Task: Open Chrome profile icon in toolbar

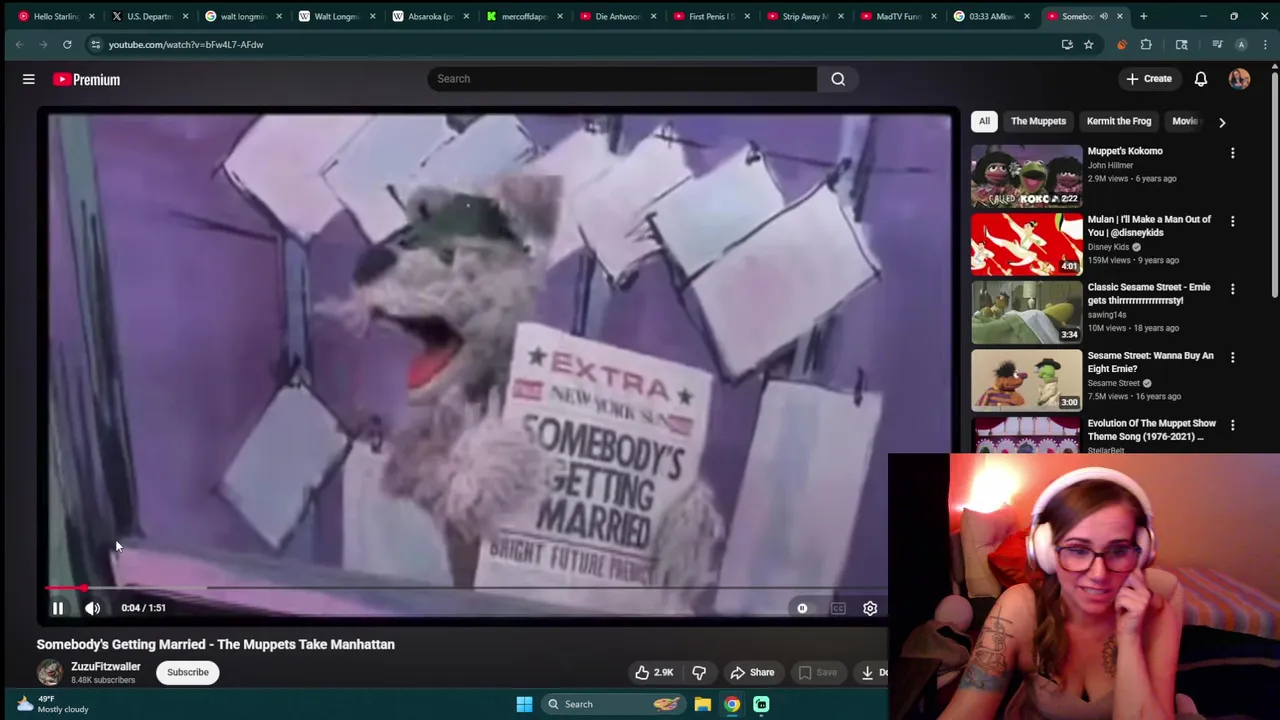Action: [x=1241, y=44]
